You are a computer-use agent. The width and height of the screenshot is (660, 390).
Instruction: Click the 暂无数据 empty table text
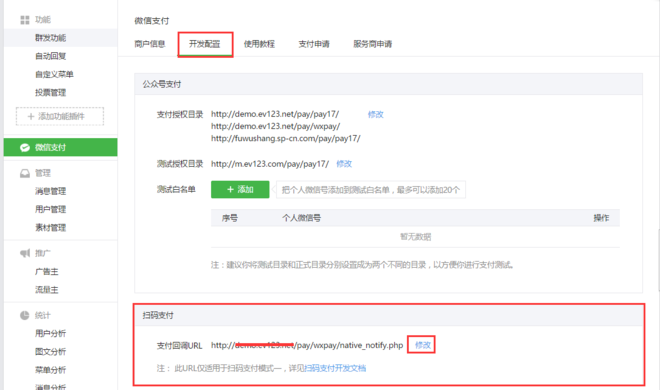click(415, 237)
